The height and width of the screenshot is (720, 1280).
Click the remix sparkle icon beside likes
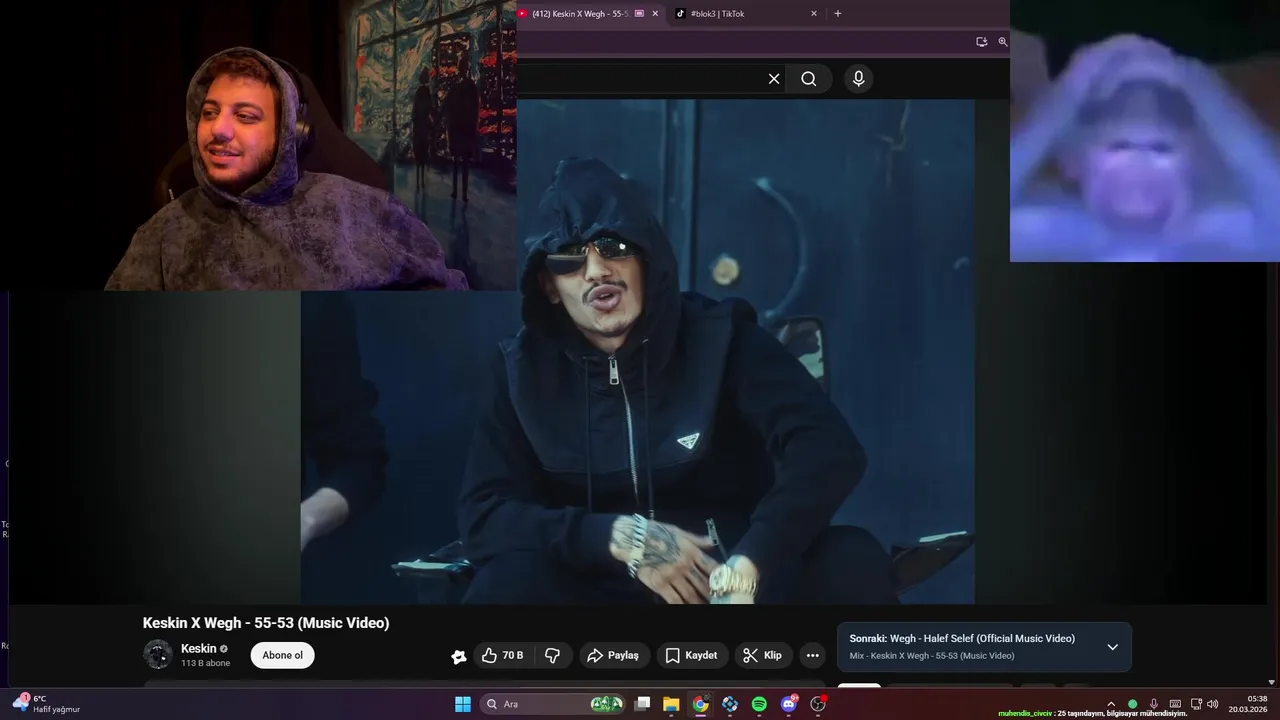click(x=458, y=656)
